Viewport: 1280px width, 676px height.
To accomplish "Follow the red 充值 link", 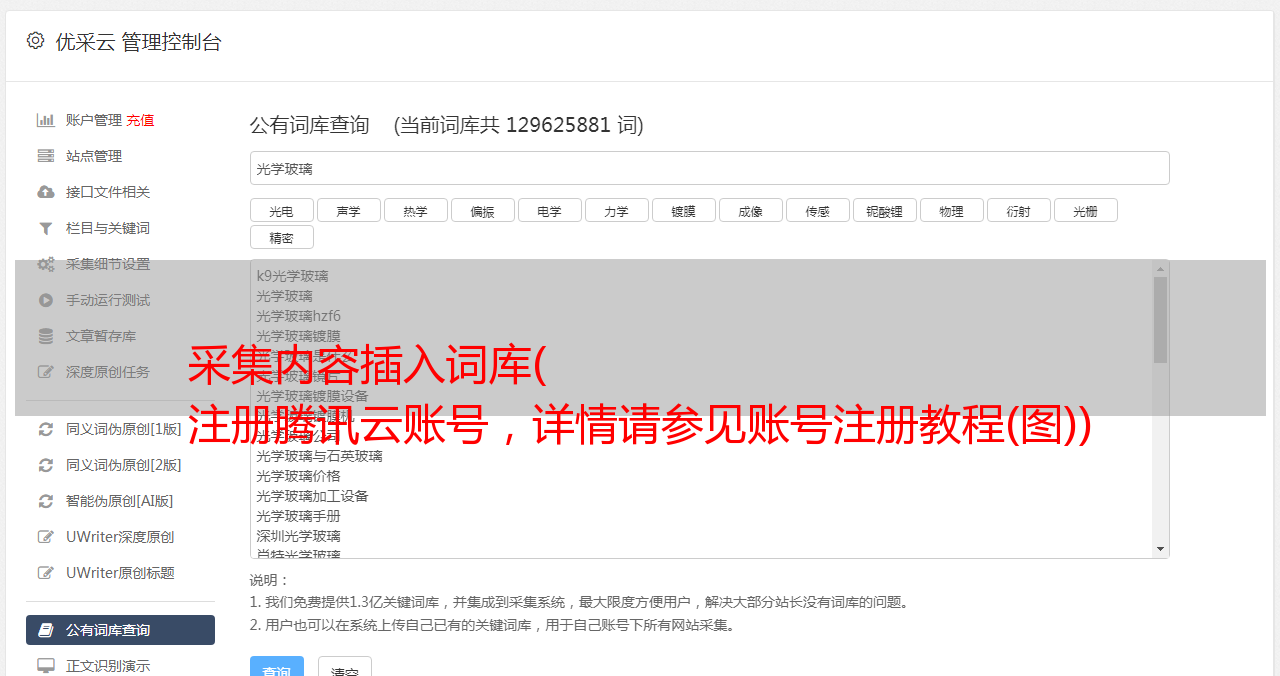I will coord(140,120).
